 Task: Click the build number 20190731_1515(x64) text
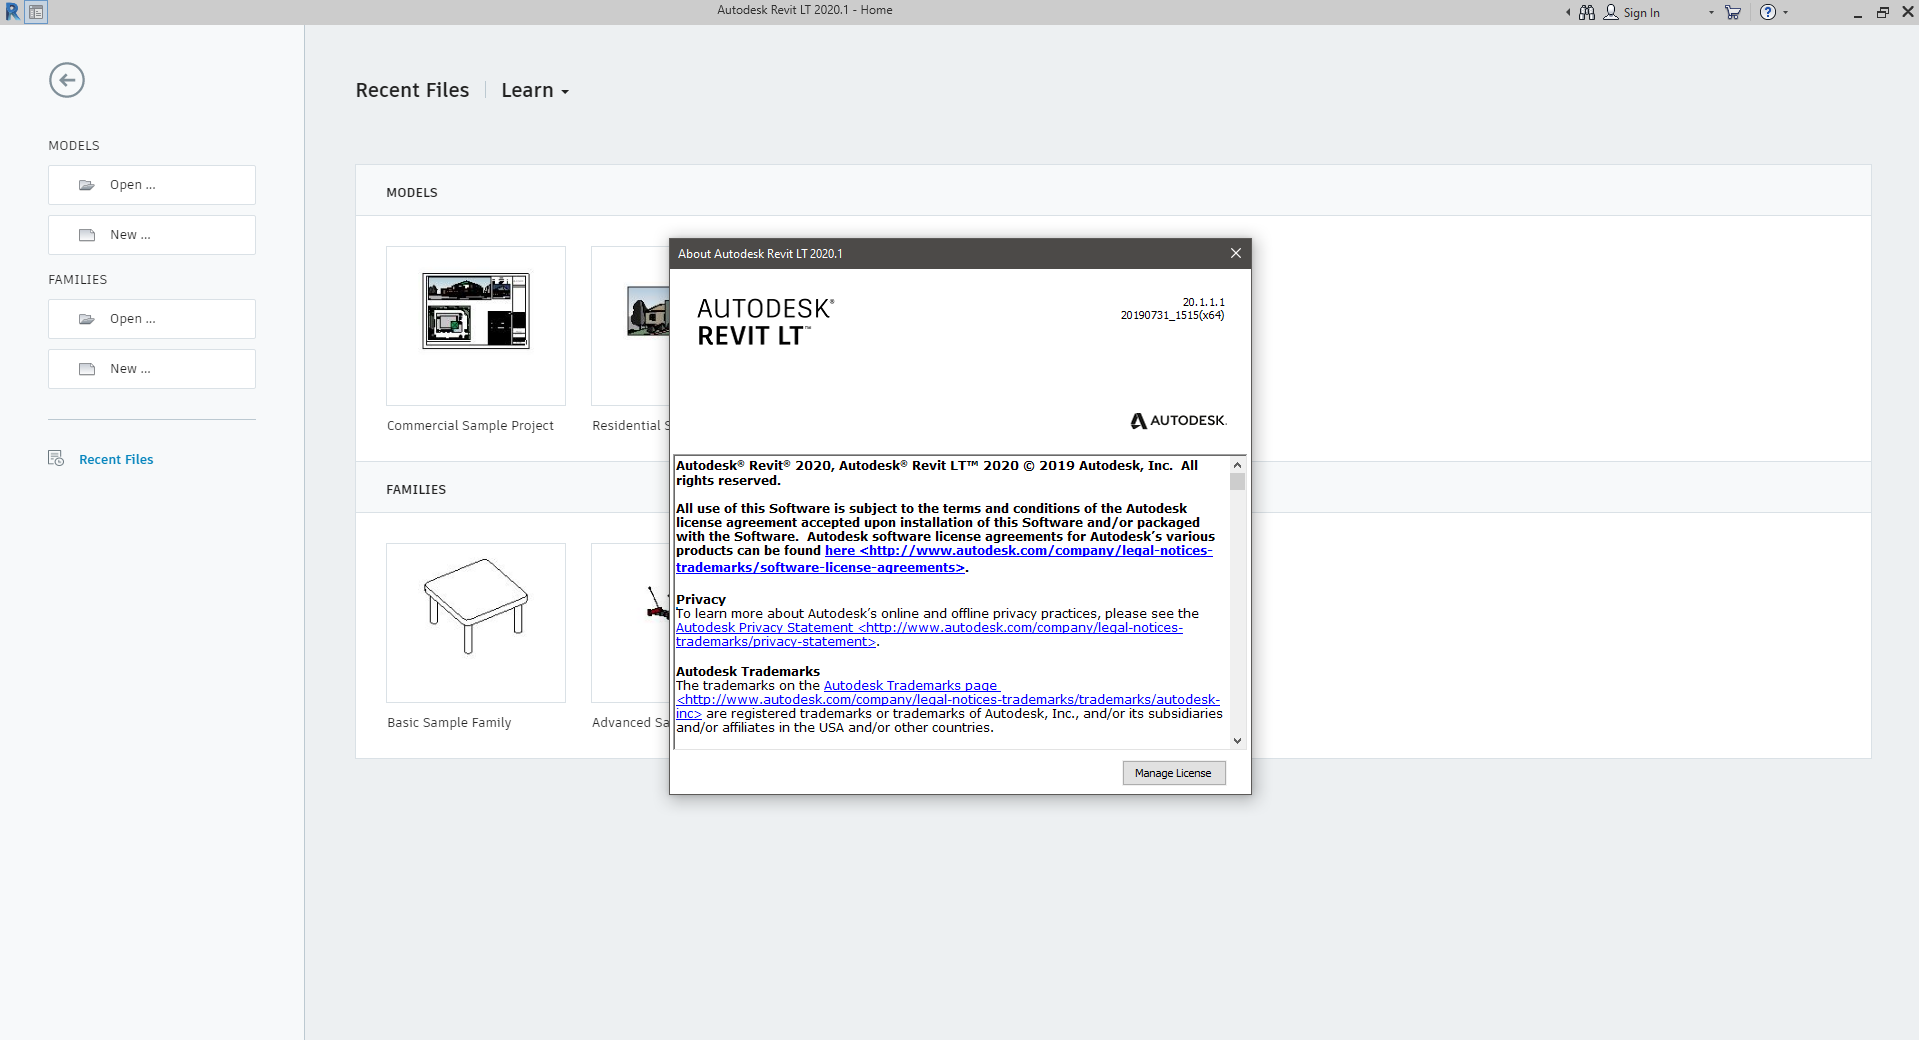pyautogui.click(x=1172, y=315)
